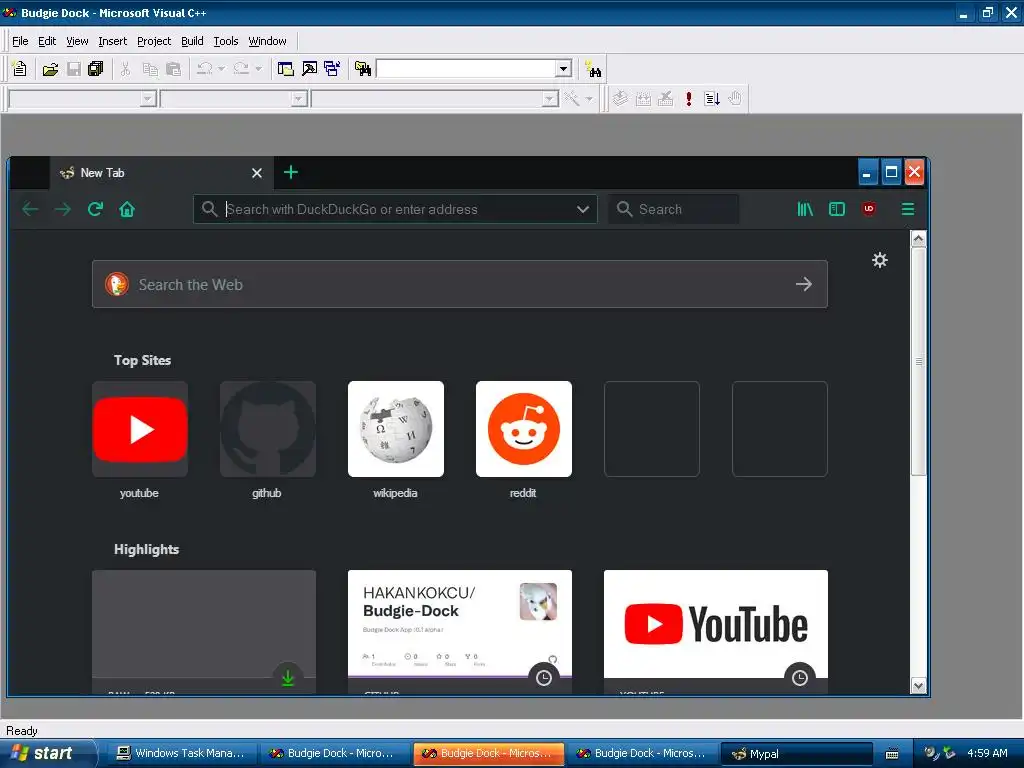Expand the second WizardBar filter dropdown
Image resolution: width=1024 pixels, height=768 pixels.
[x=299, y=99]
